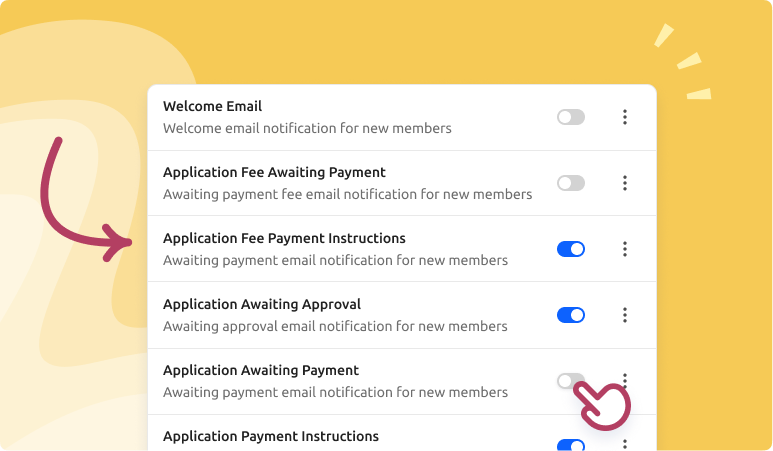Screen dimensions: 773x451
Task: Select the Application Awaiting Approval title
Action: pyautogui.click(x=262, y=304)
